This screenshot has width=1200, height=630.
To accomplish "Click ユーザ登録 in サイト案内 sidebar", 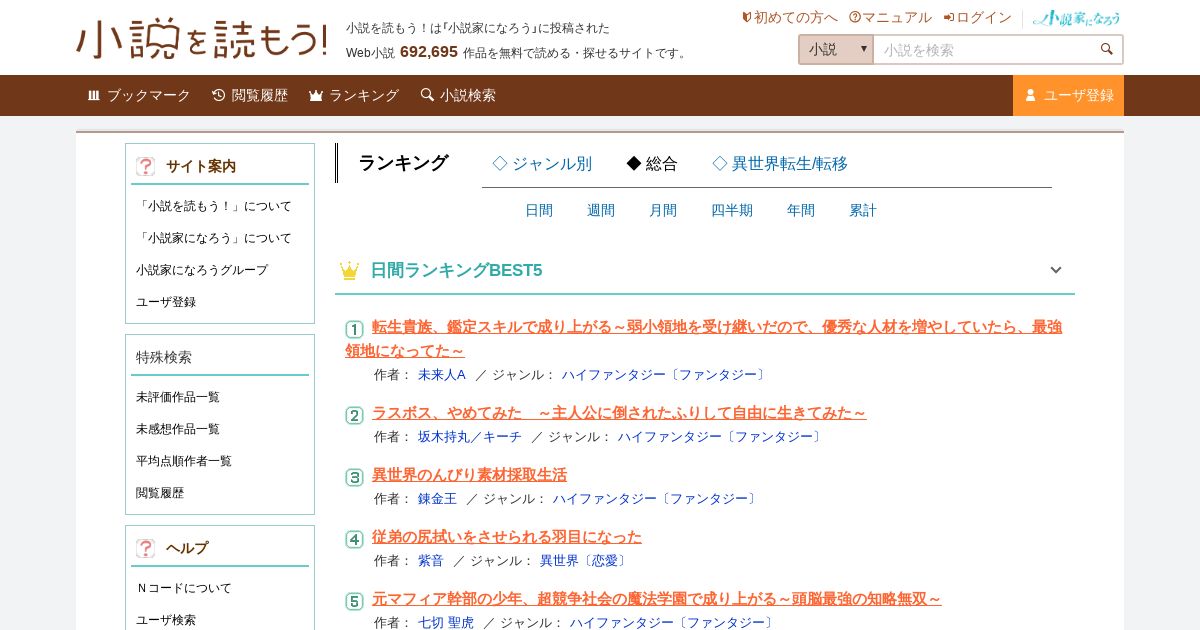I will (x=166, y=302).
